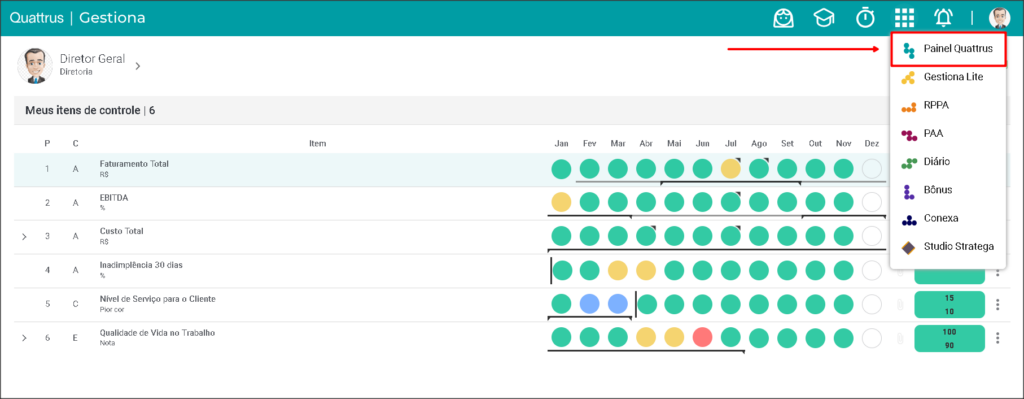The image size is (1024, 399).
Task: Click the Diretor Geral profile photo
Action: pyautogui.click(x=35, y=65)
